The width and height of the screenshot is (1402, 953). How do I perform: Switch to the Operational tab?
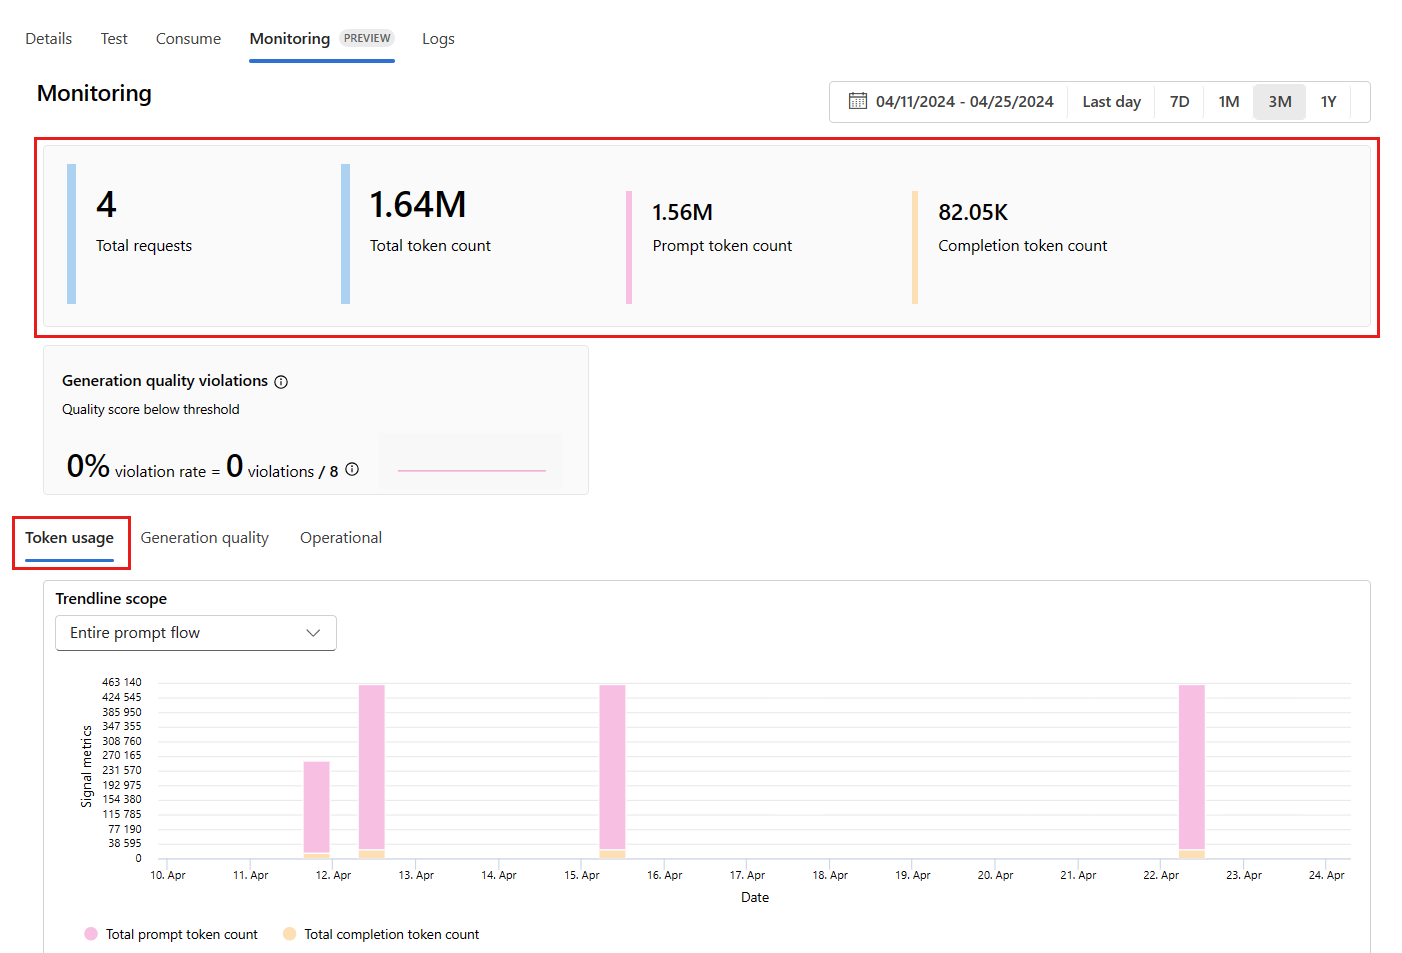click(x=340, y=538)
